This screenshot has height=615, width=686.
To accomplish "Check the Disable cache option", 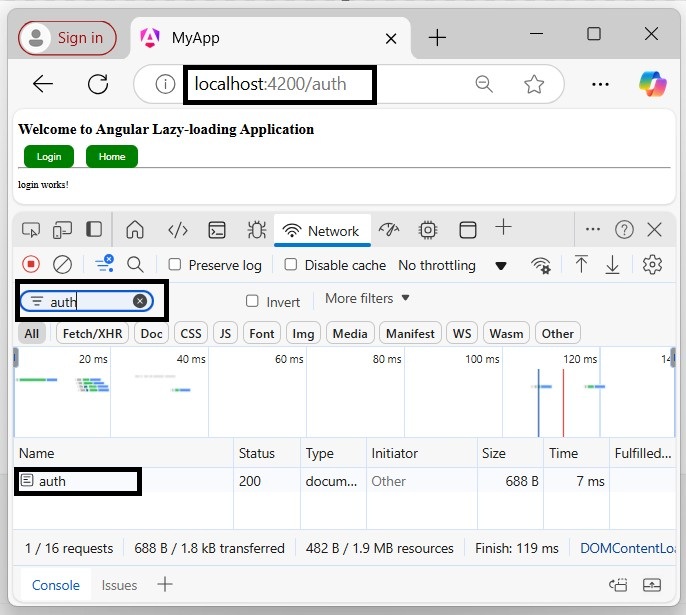I will [x=291, y=265].
